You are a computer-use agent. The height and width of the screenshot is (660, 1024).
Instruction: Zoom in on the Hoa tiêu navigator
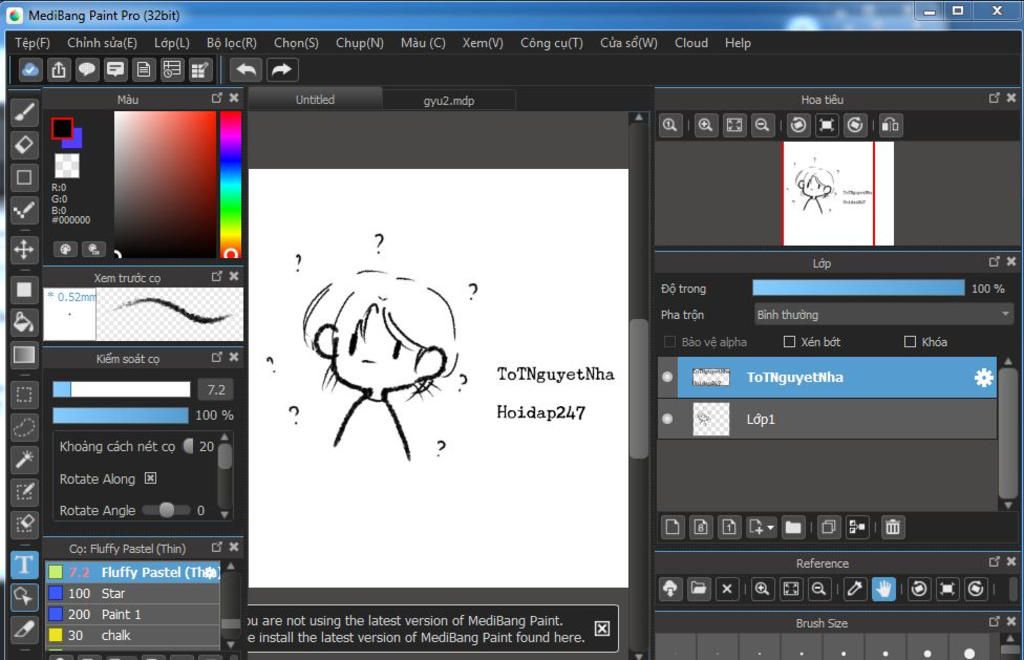(705, 125)
